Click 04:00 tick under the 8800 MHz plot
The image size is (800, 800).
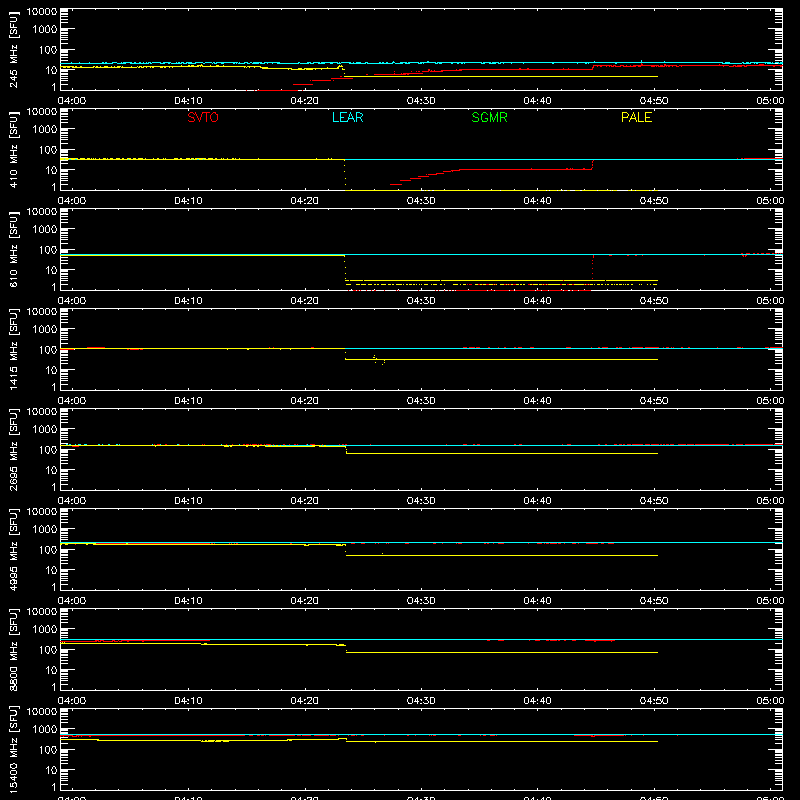(x=72, y=701)
